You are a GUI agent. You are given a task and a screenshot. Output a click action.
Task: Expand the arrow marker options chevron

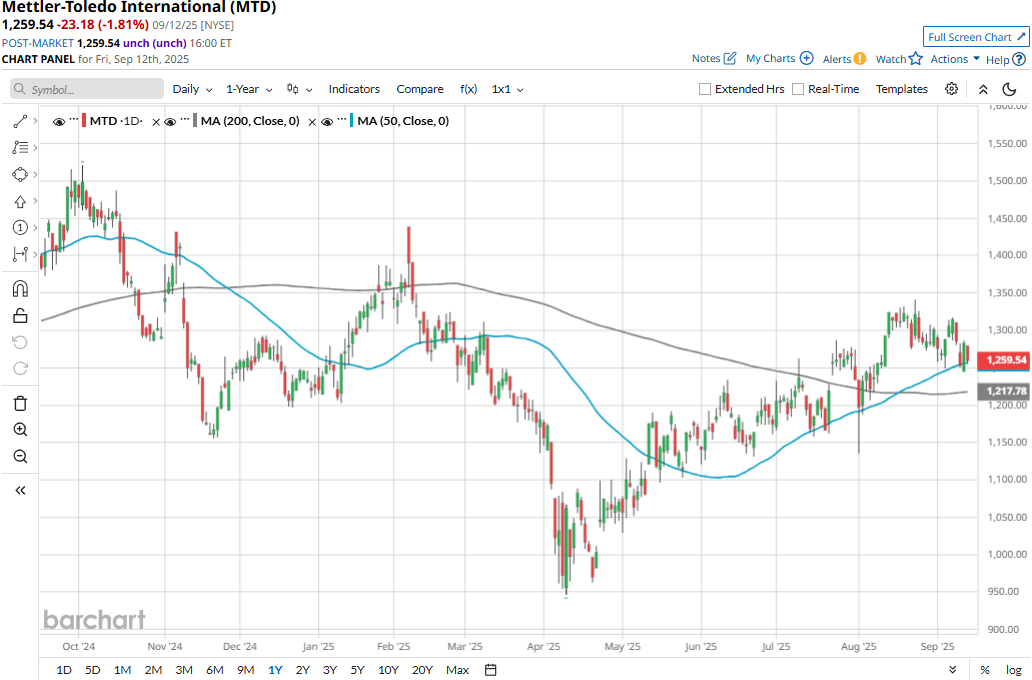tap(35, 201)
